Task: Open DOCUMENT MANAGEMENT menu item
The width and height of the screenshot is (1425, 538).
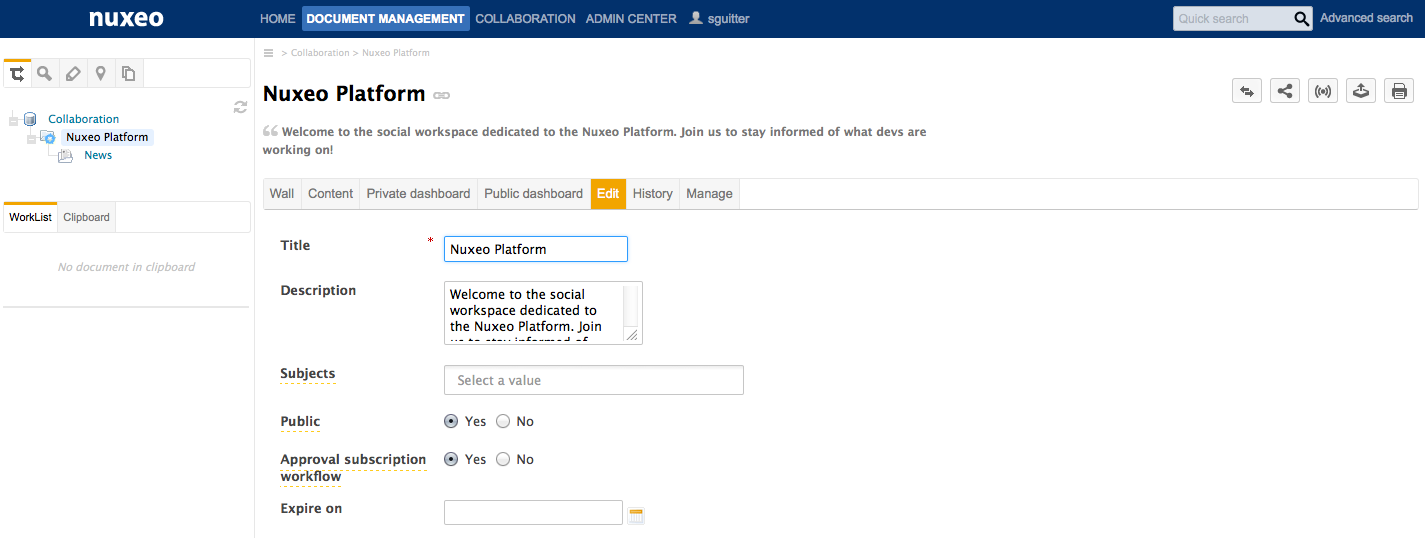Action: [386, 18]
